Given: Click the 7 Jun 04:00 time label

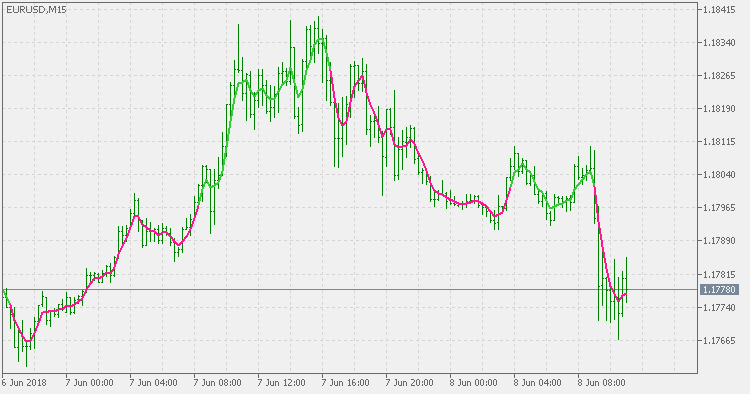Looking at the screenshot, I should click(x=154, y=383).
